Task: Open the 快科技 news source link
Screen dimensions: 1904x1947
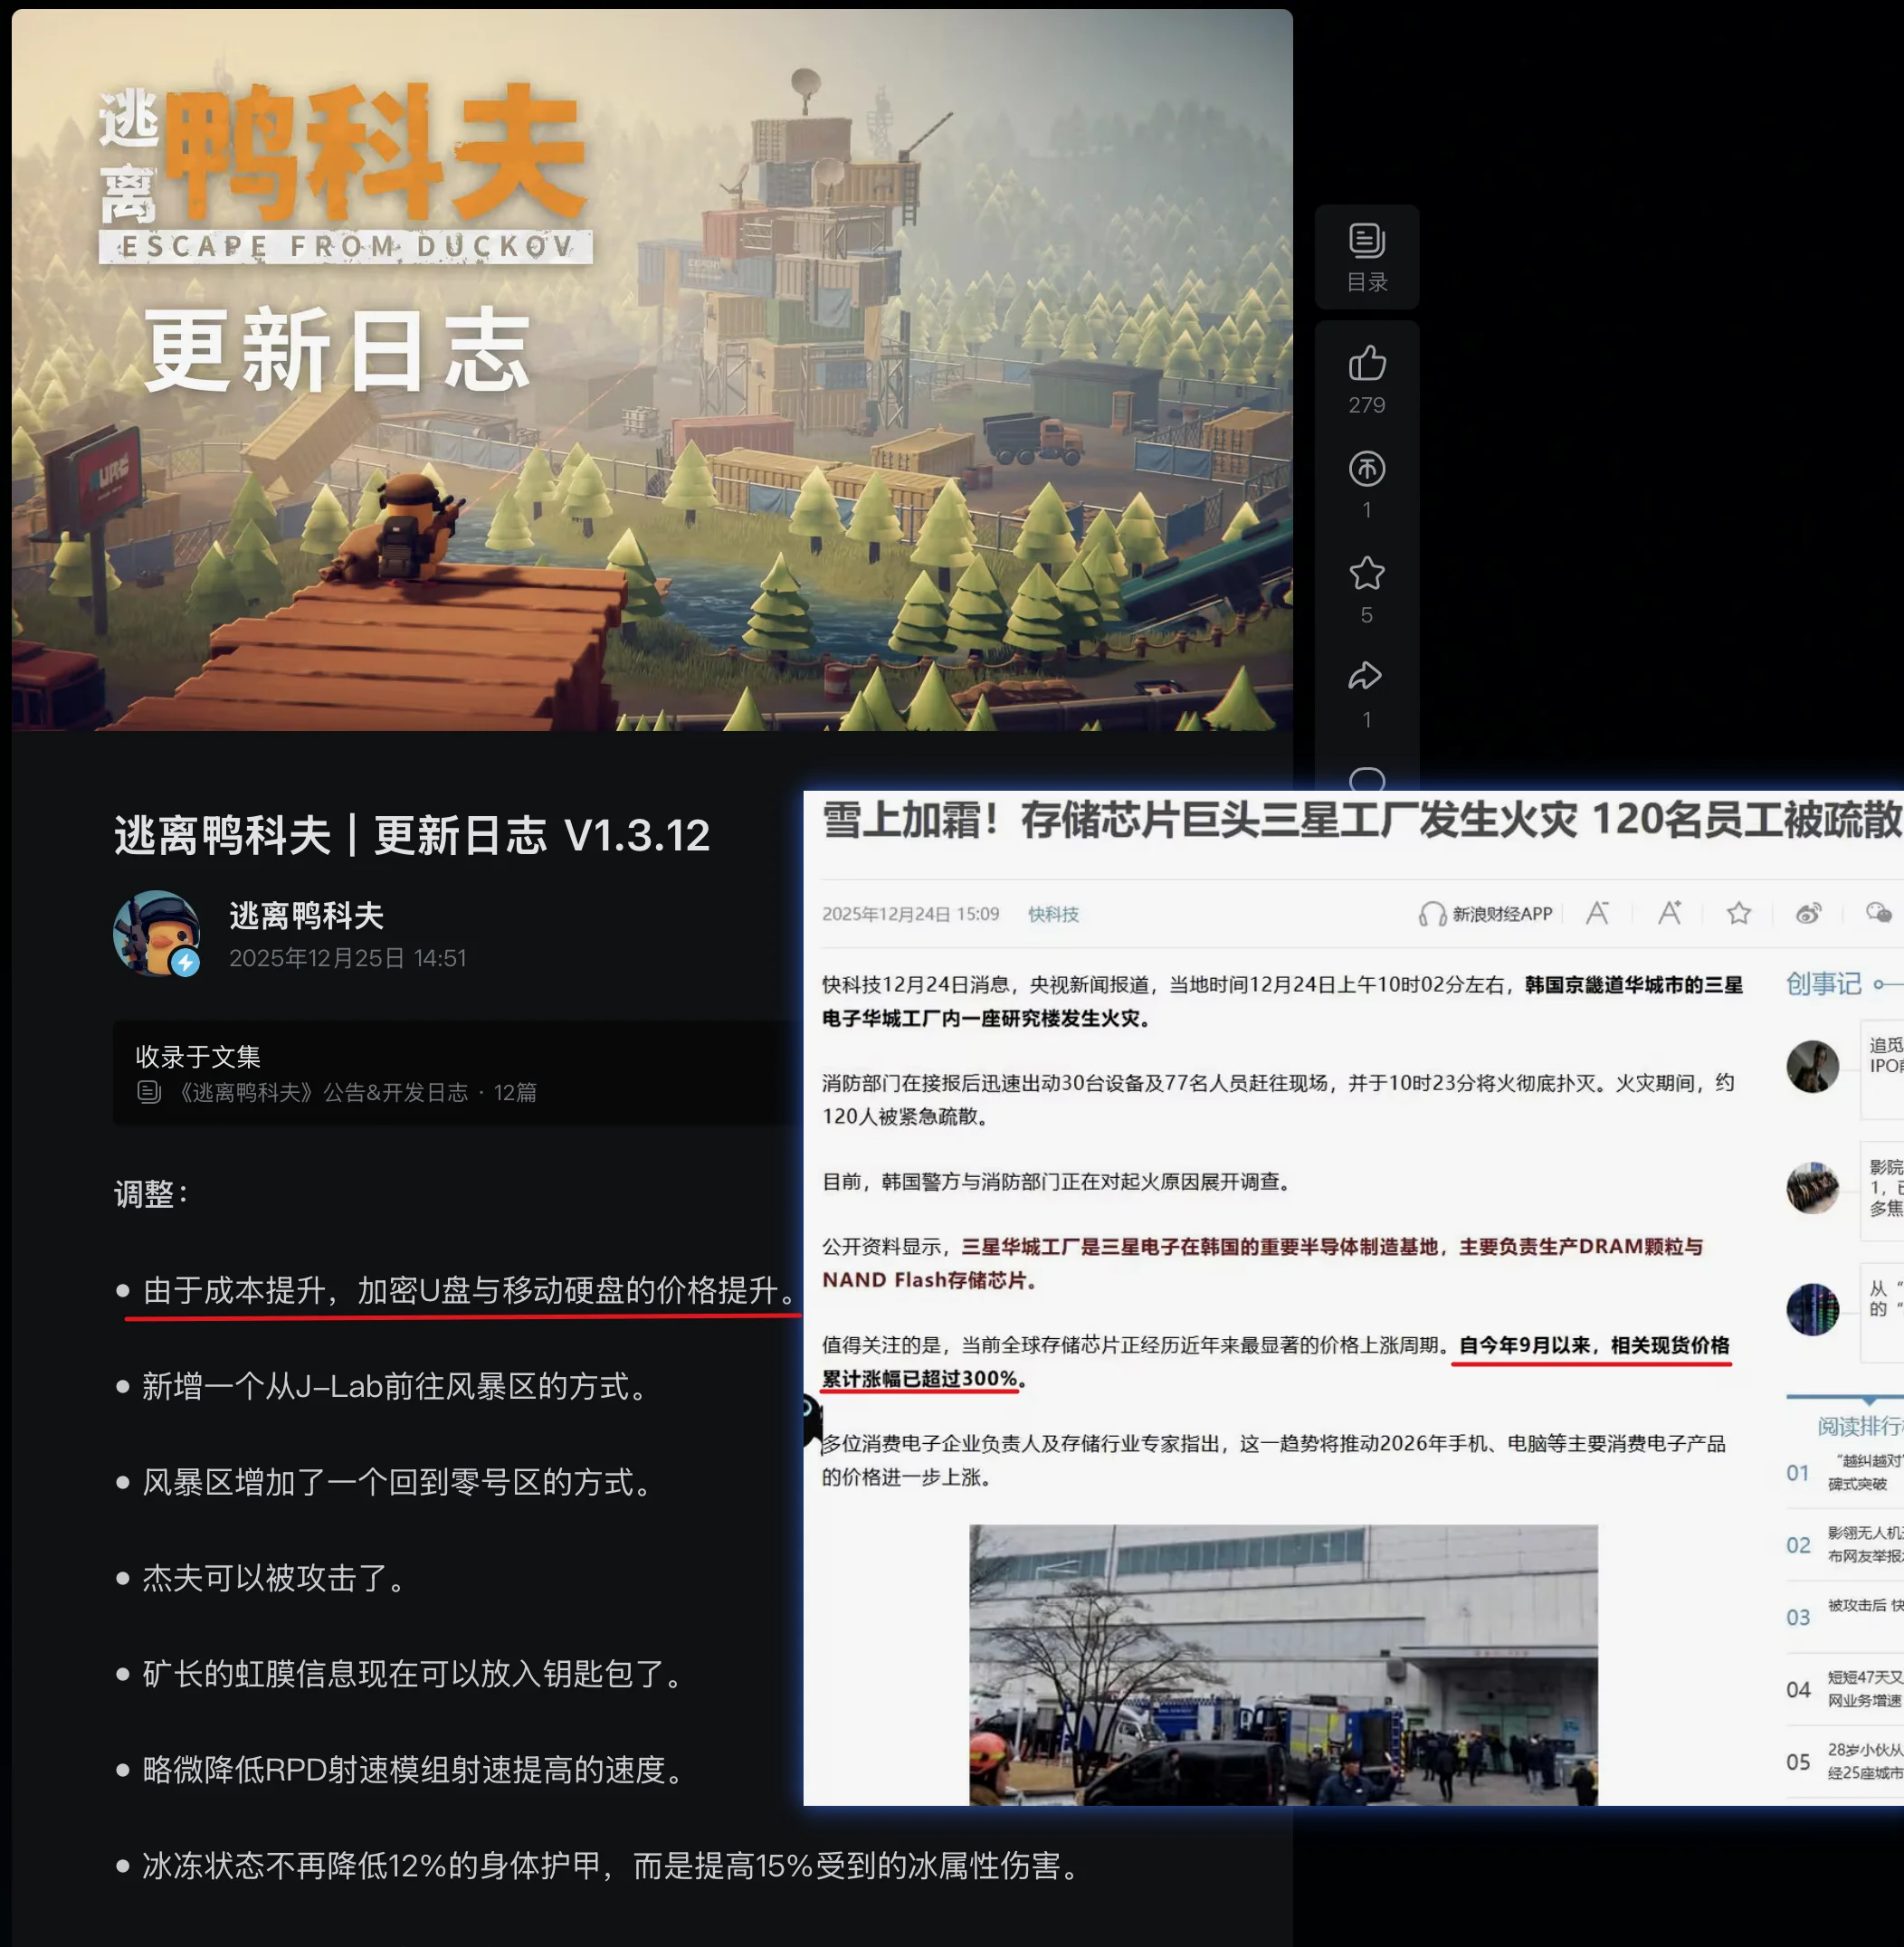Action: [1053, 913]
